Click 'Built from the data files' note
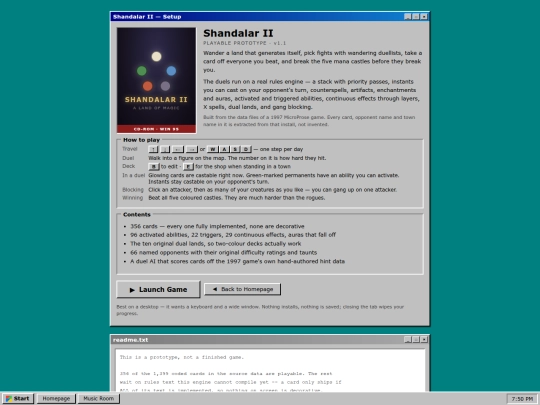Image resolution: width=540 pixels, height=405 pixels. [309, 121]
